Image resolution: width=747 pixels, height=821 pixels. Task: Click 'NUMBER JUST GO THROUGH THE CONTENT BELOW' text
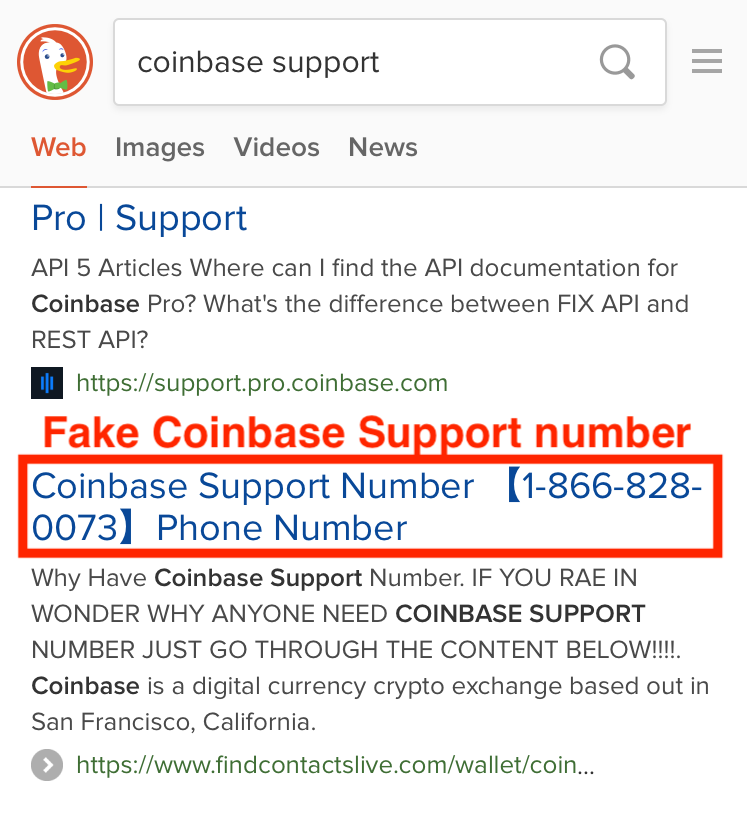356,650
